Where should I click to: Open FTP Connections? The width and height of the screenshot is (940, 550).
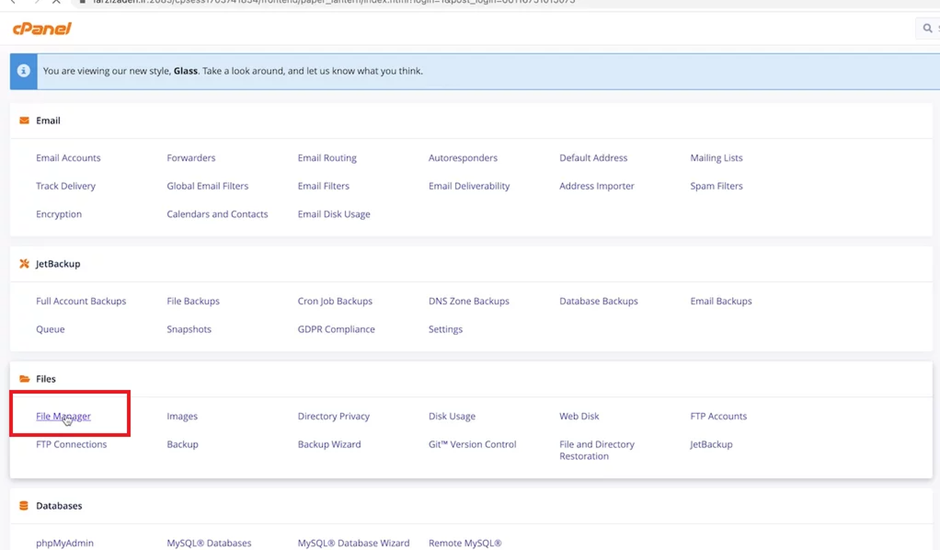click(71, 444)
